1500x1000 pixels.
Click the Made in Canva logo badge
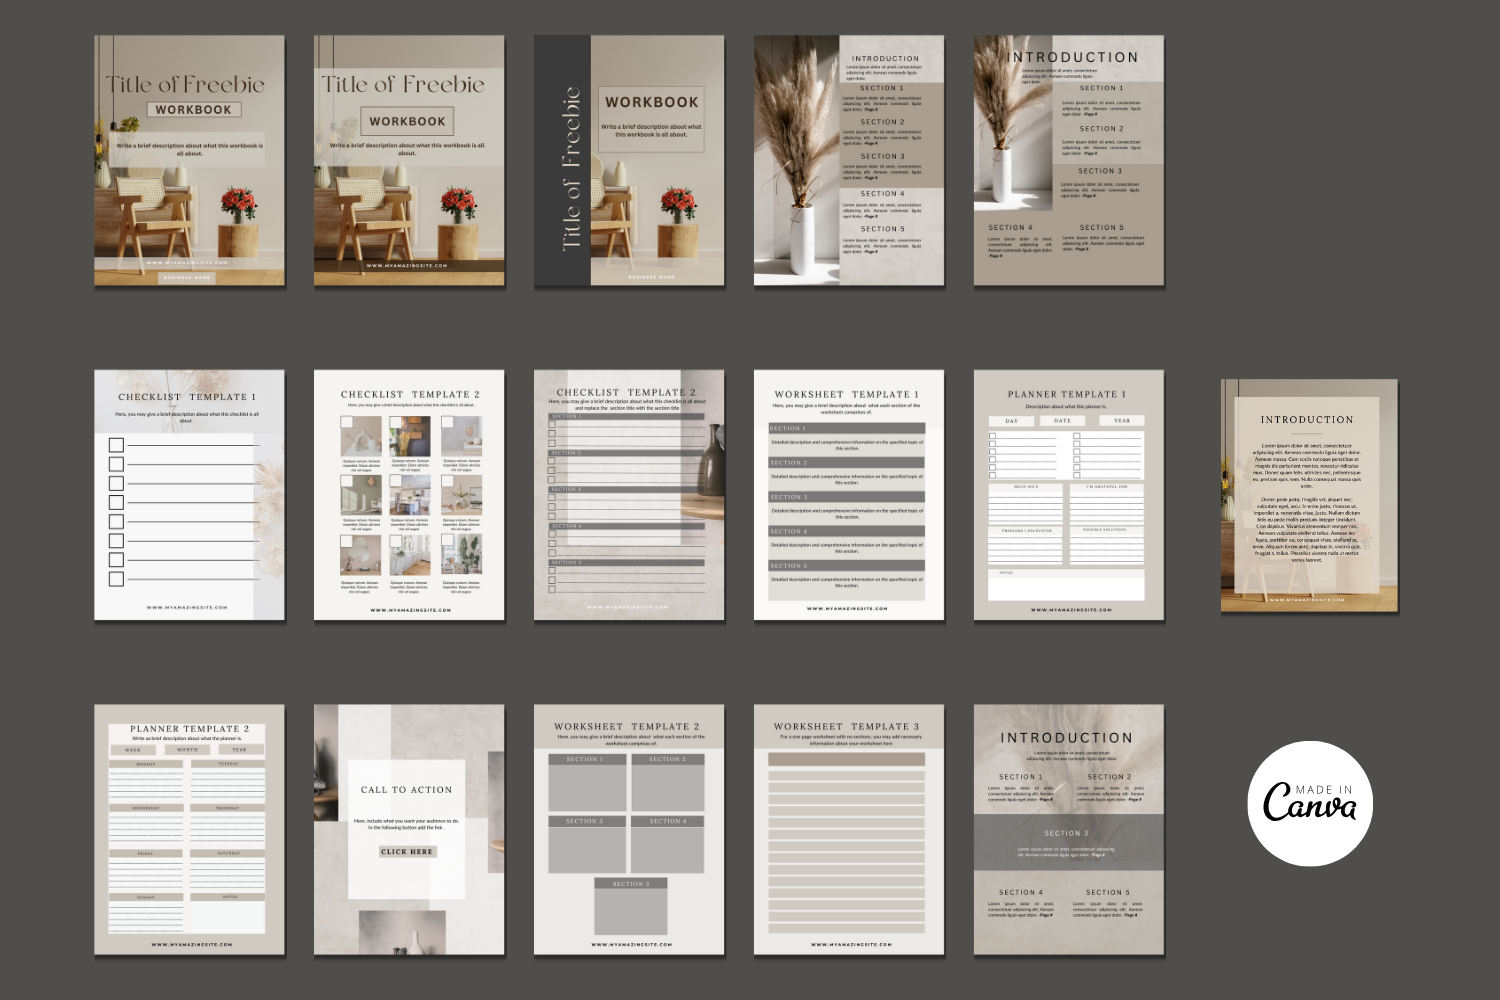click(1310, 803)
